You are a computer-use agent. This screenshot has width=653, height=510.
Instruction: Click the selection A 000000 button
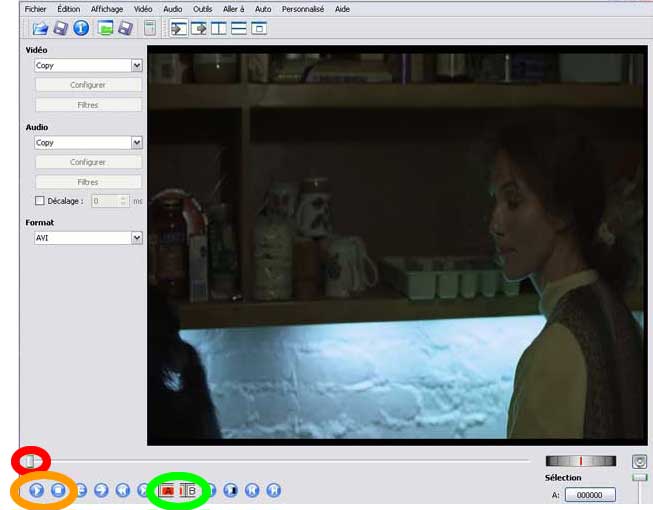590,495
